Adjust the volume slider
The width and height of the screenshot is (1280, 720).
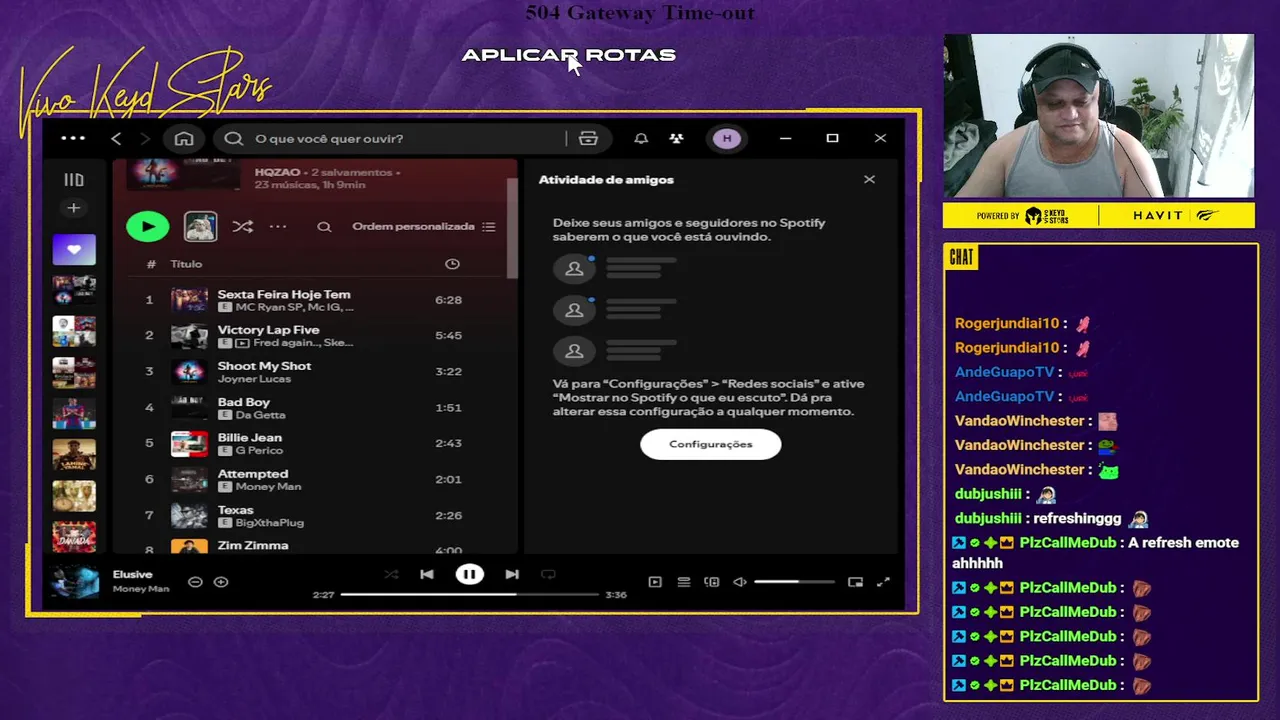(x=794, y=582)
